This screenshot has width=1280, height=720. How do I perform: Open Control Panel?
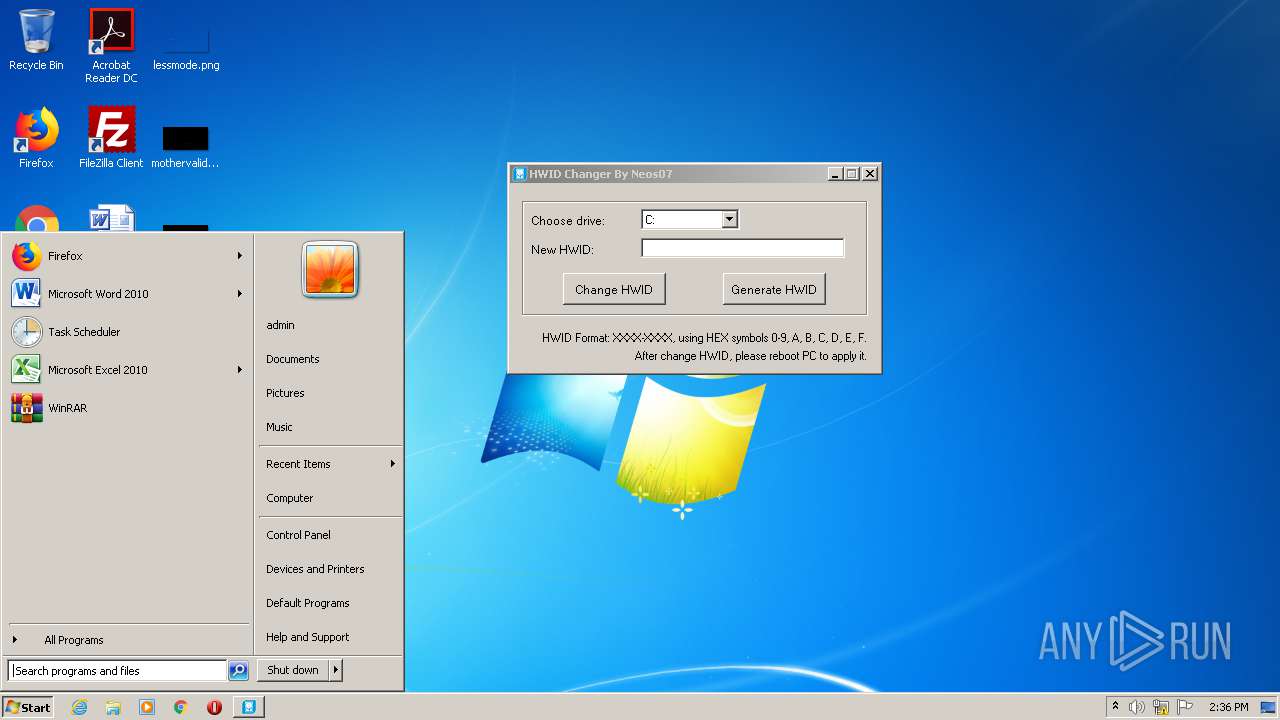330,535
